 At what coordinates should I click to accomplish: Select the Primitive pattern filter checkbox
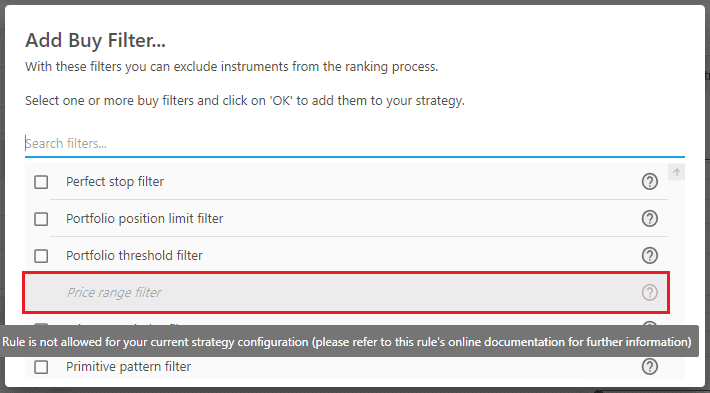[41, 367]
